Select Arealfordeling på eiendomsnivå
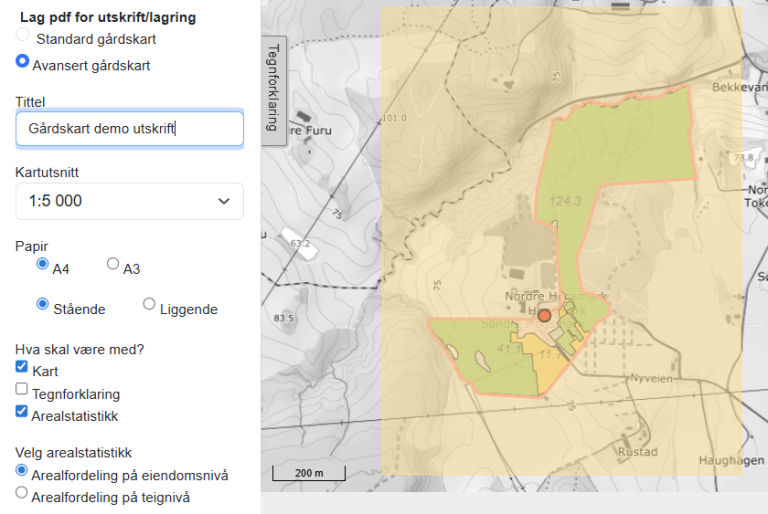Viewport: 768px width, 514px height. point(22,470)
